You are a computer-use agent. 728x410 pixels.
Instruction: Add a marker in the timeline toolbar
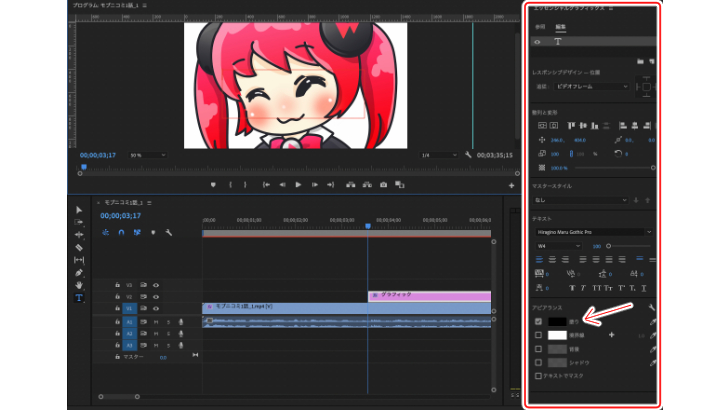pos(153,232)
